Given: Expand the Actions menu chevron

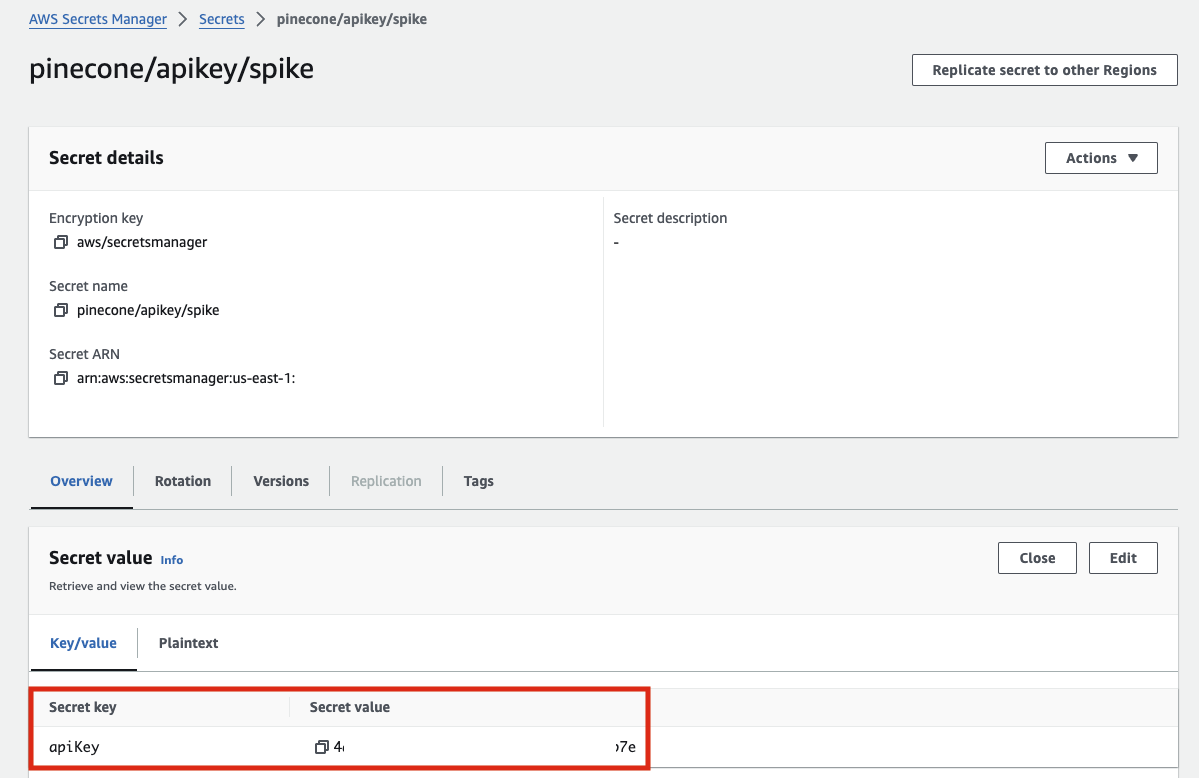Looking at the screenshot, I should coord(1133,157).
